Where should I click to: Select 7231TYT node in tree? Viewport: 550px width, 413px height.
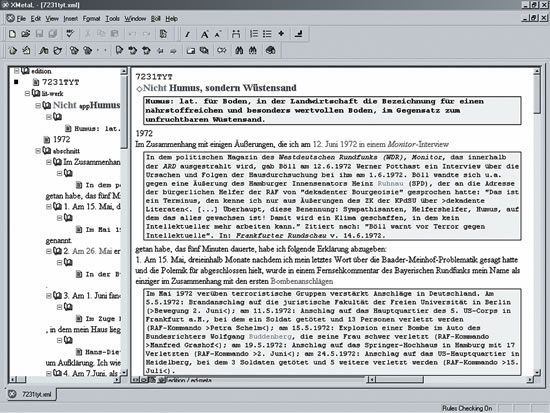(x=60, y=82)
